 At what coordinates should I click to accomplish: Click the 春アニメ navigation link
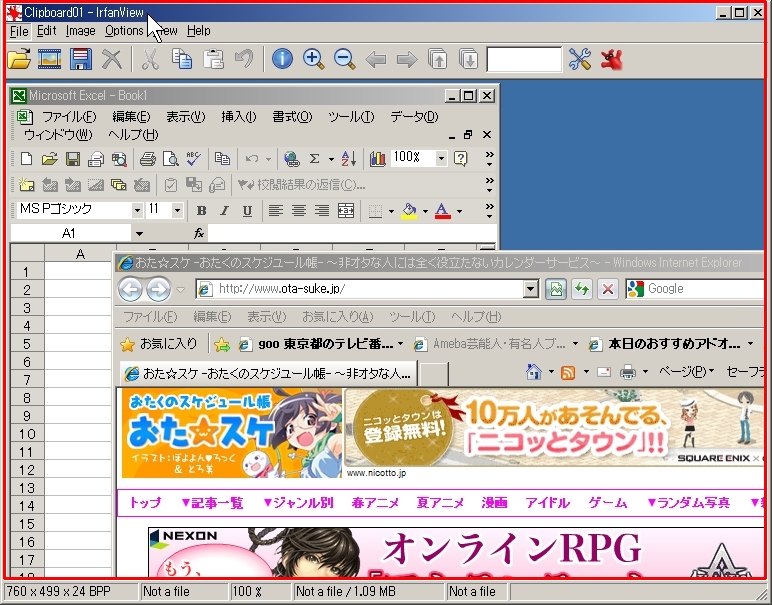click(375, 503)
